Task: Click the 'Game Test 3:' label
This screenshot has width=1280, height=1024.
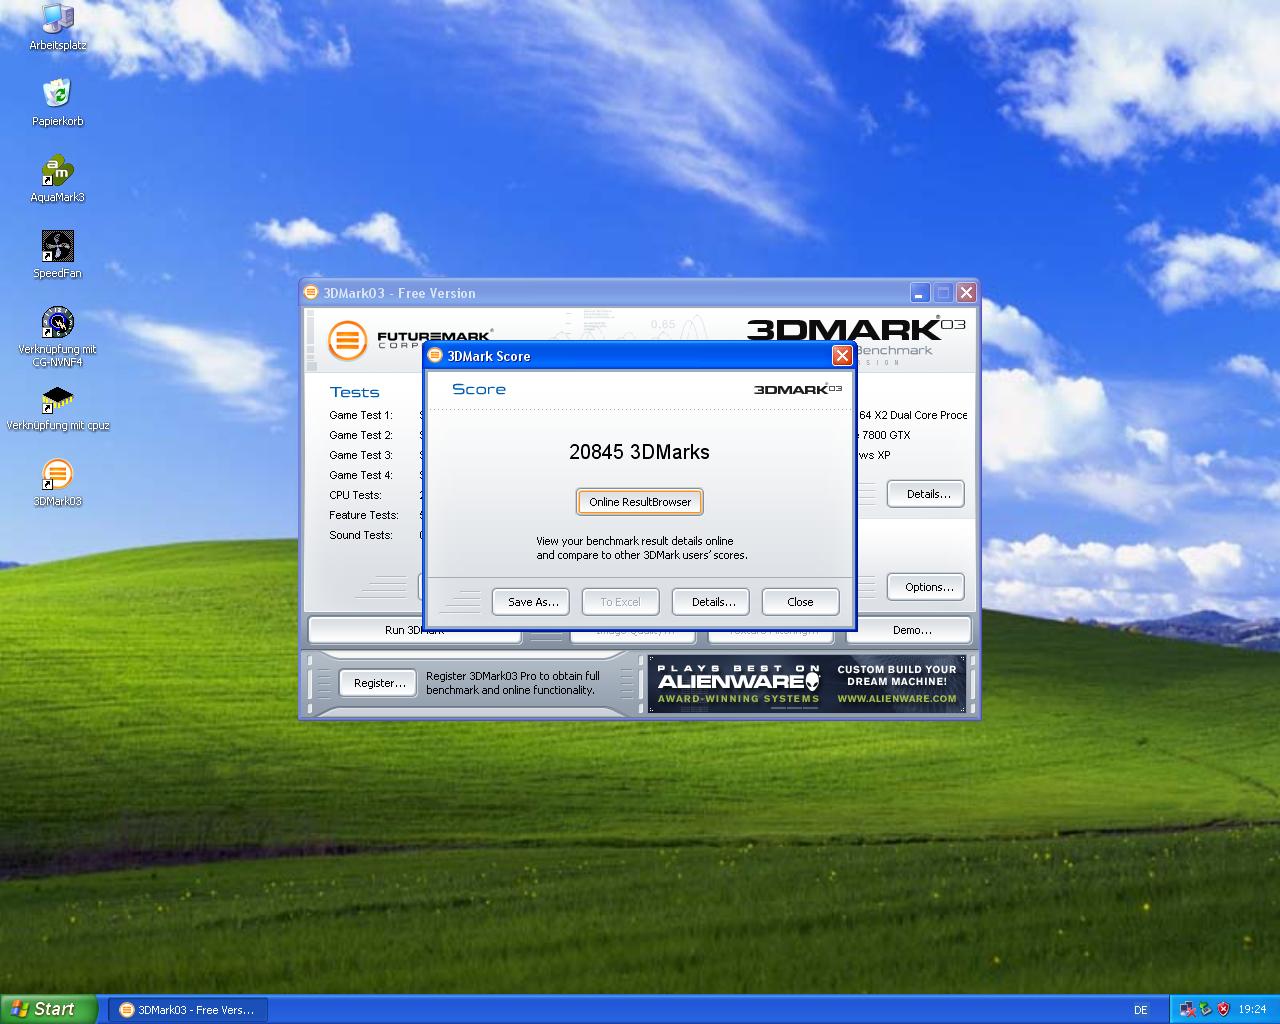Action: (361, 455)
